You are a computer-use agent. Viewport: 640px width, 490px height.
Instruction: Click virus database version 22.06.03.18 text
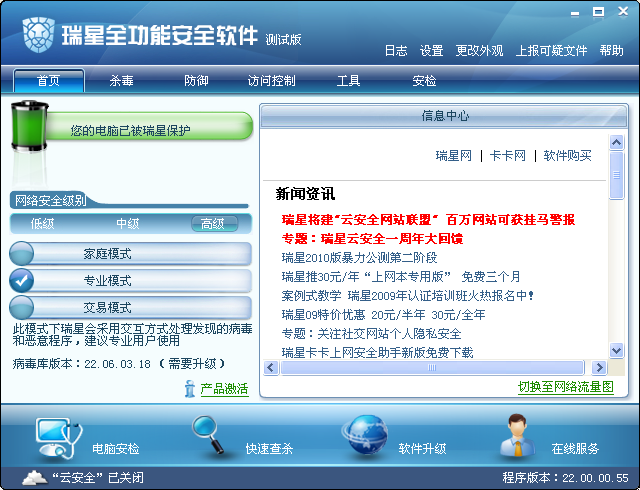click(118, 364)
